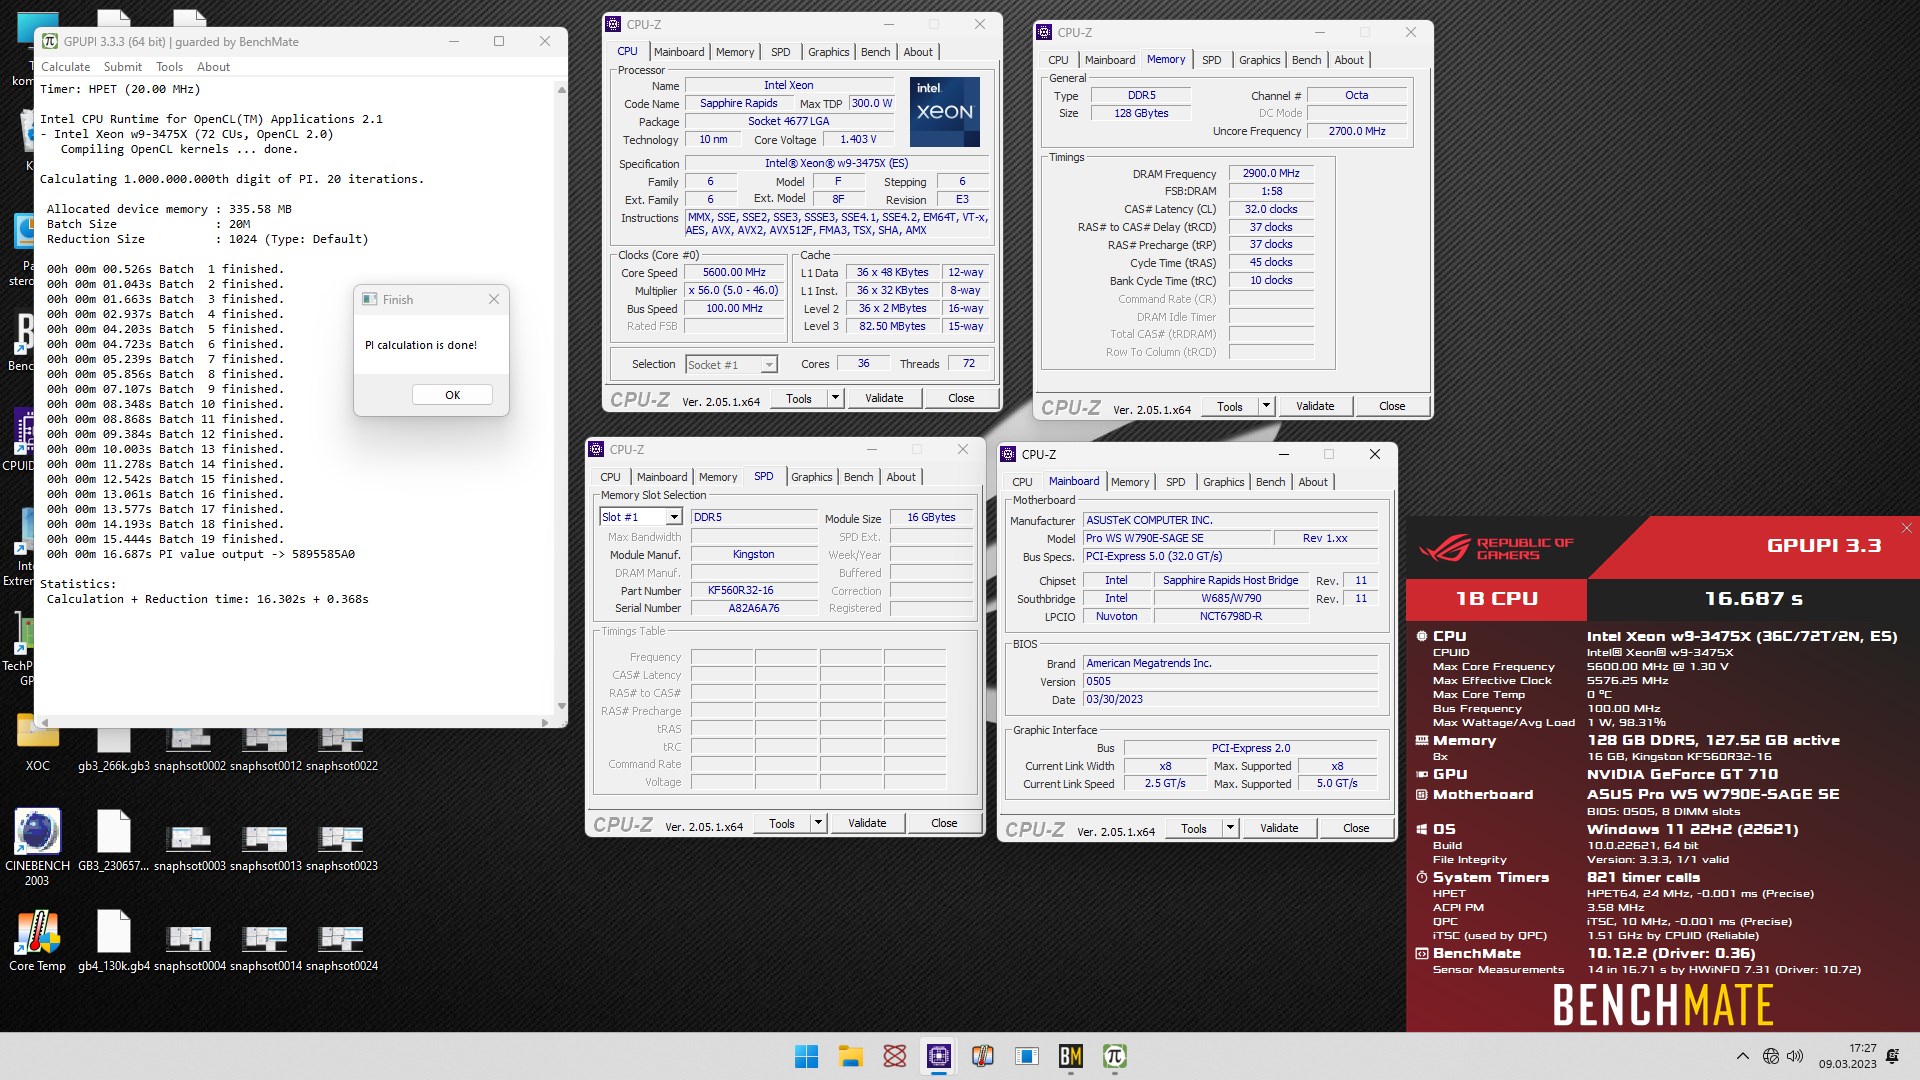Select snaphsot0003 desktop icon
The image size is (1920, 1080).
click(189, 848)
